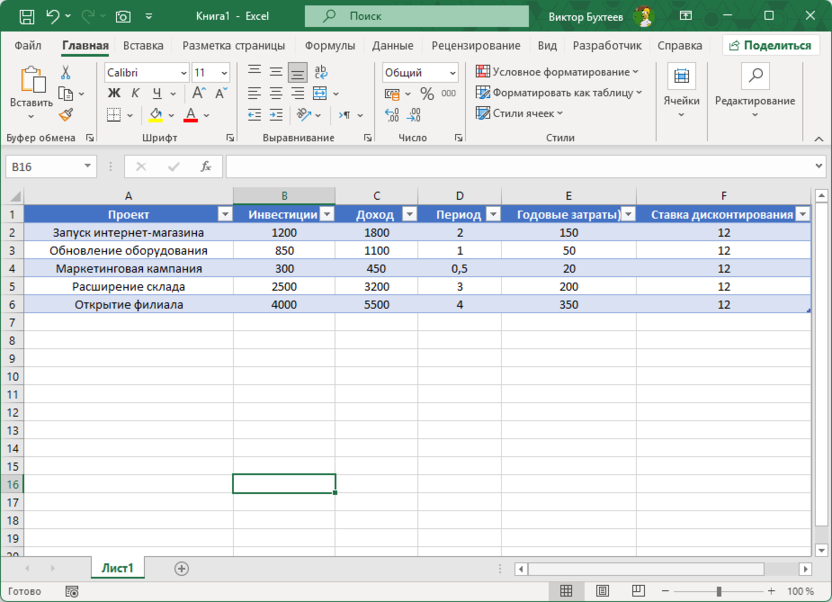The image size is (832, 602).
Task: Switch to the Формулы tab
Action: click(x=330, y=46)
